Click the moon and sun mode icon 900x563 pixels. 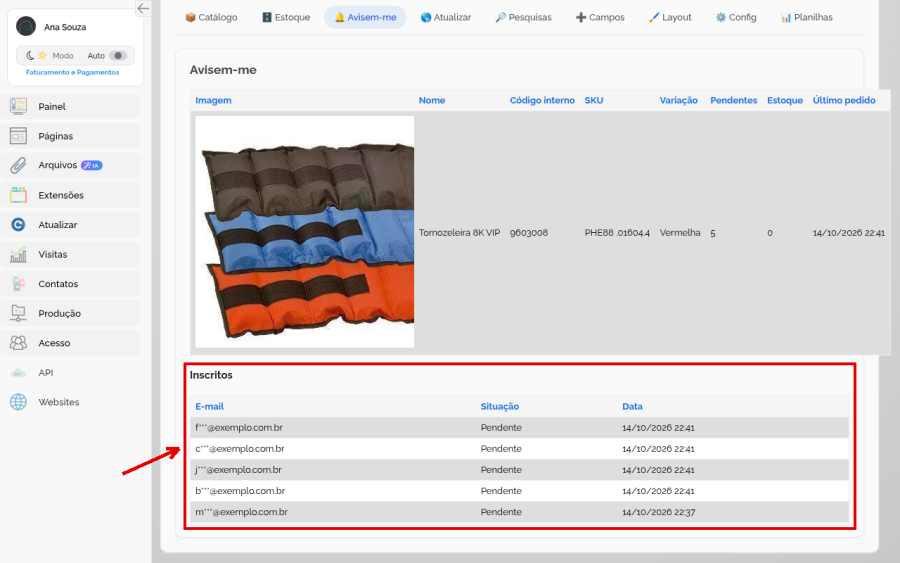tap(36, 56)
